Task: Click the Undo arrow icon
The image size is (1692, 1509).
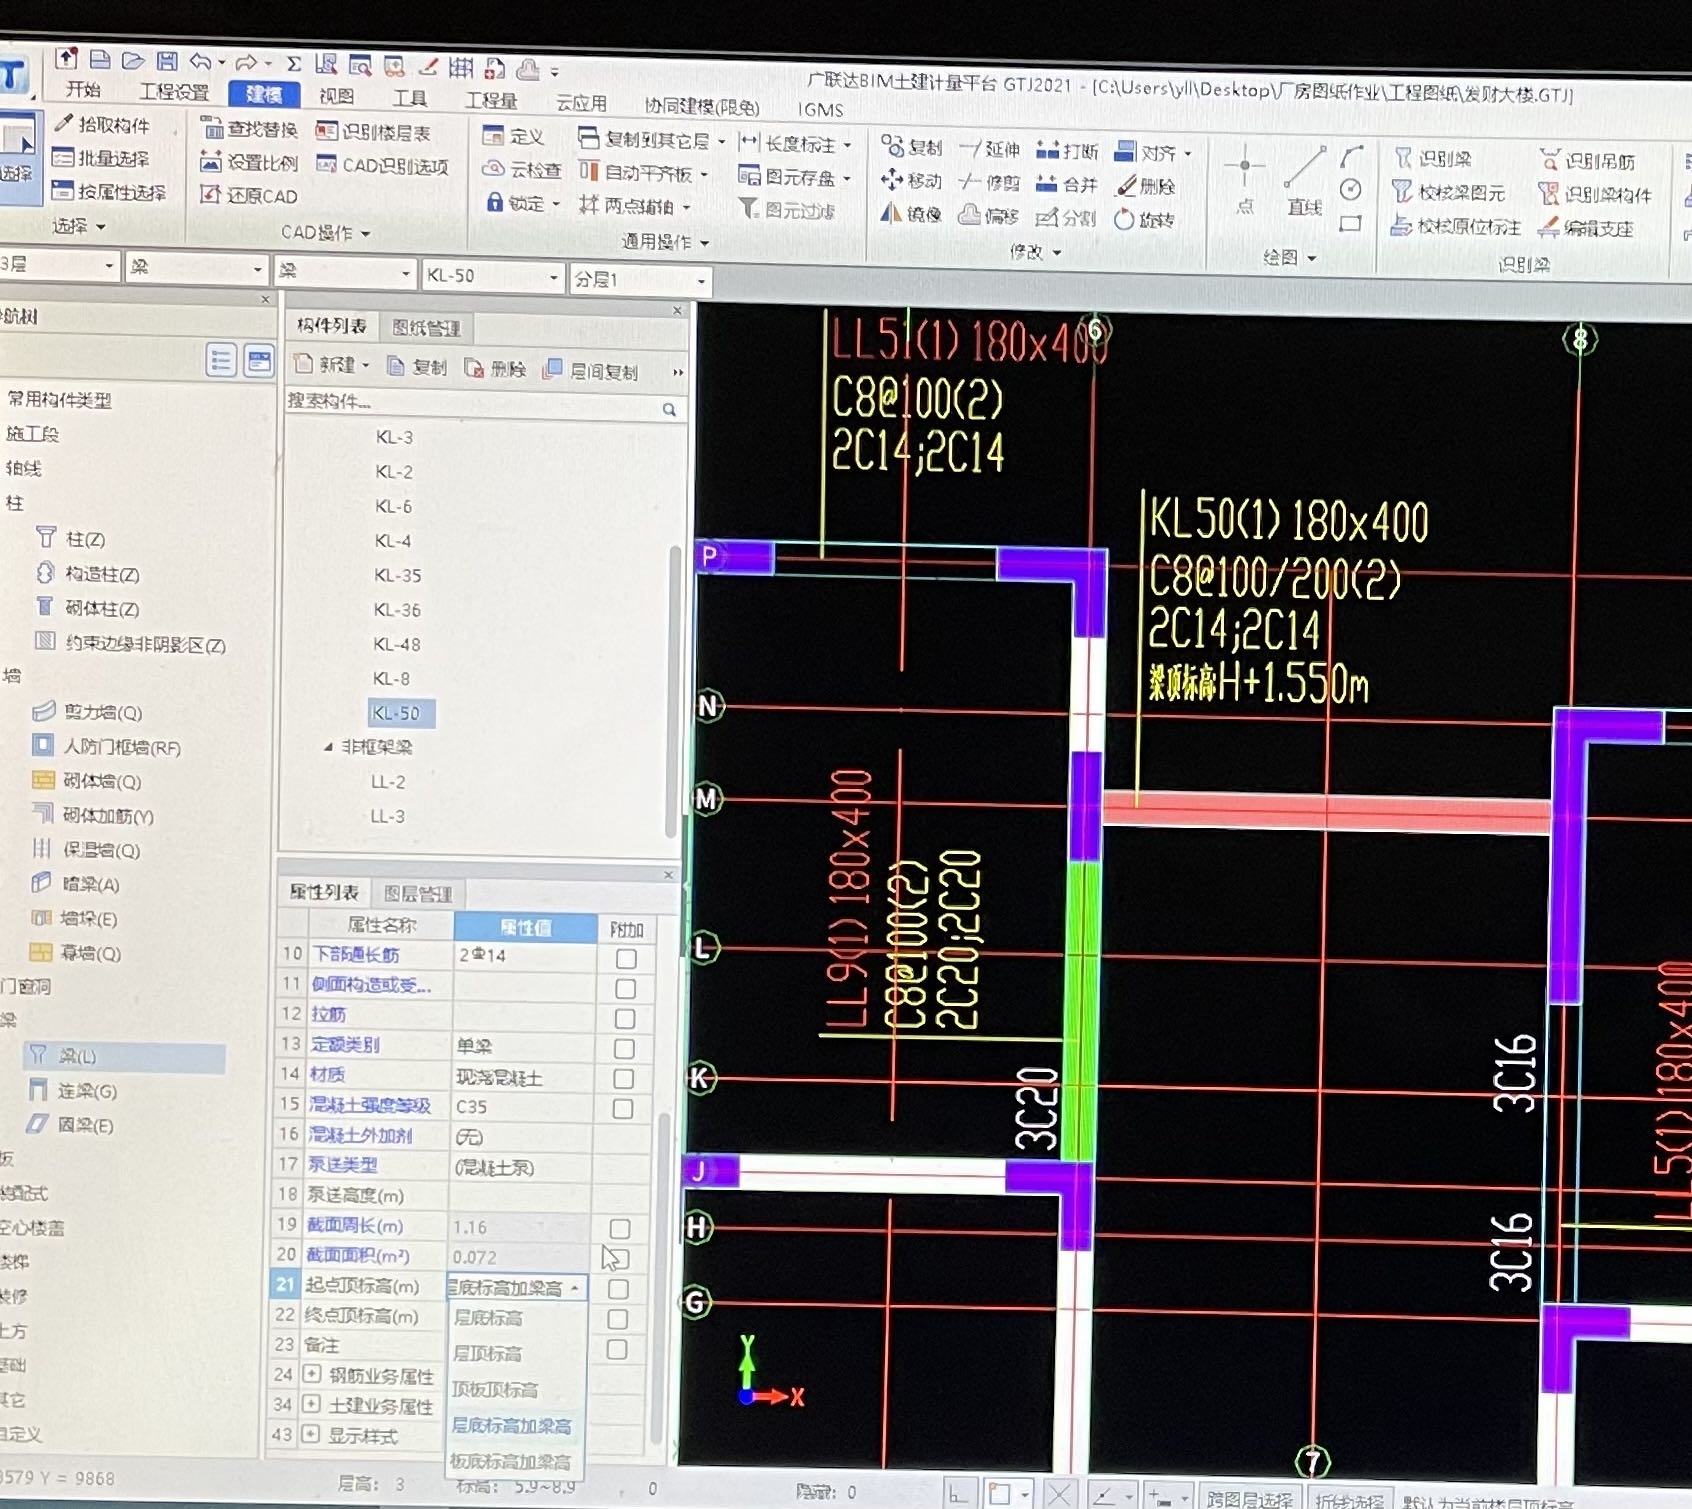Action: point(200,61)
